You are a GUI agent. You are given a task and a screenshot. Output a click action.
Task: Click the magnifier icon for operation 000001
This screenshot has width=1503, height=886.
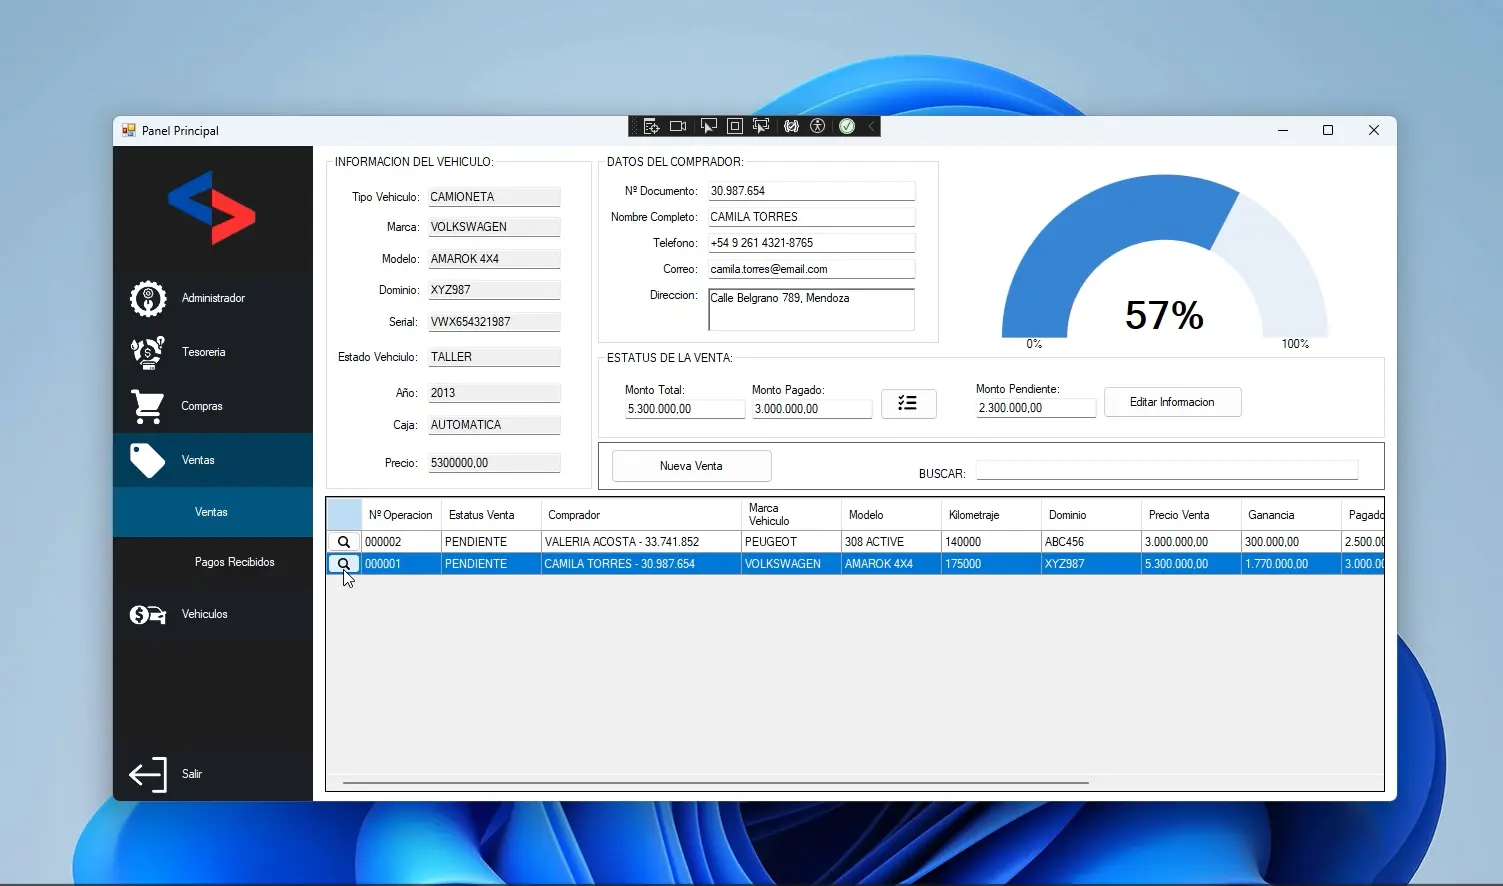[x=344, y=564]
